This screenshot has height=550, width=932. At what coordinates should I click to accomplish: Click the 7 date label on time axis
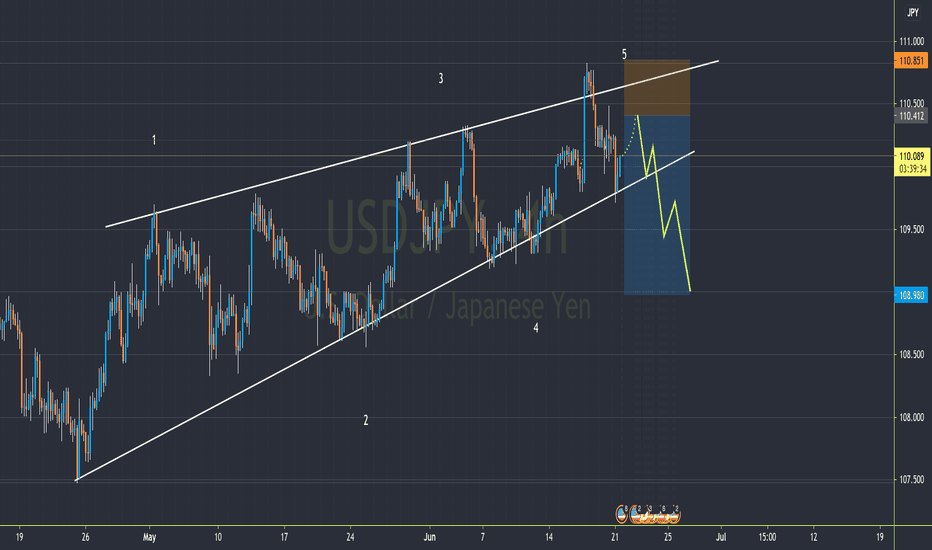tap(483, 538)
